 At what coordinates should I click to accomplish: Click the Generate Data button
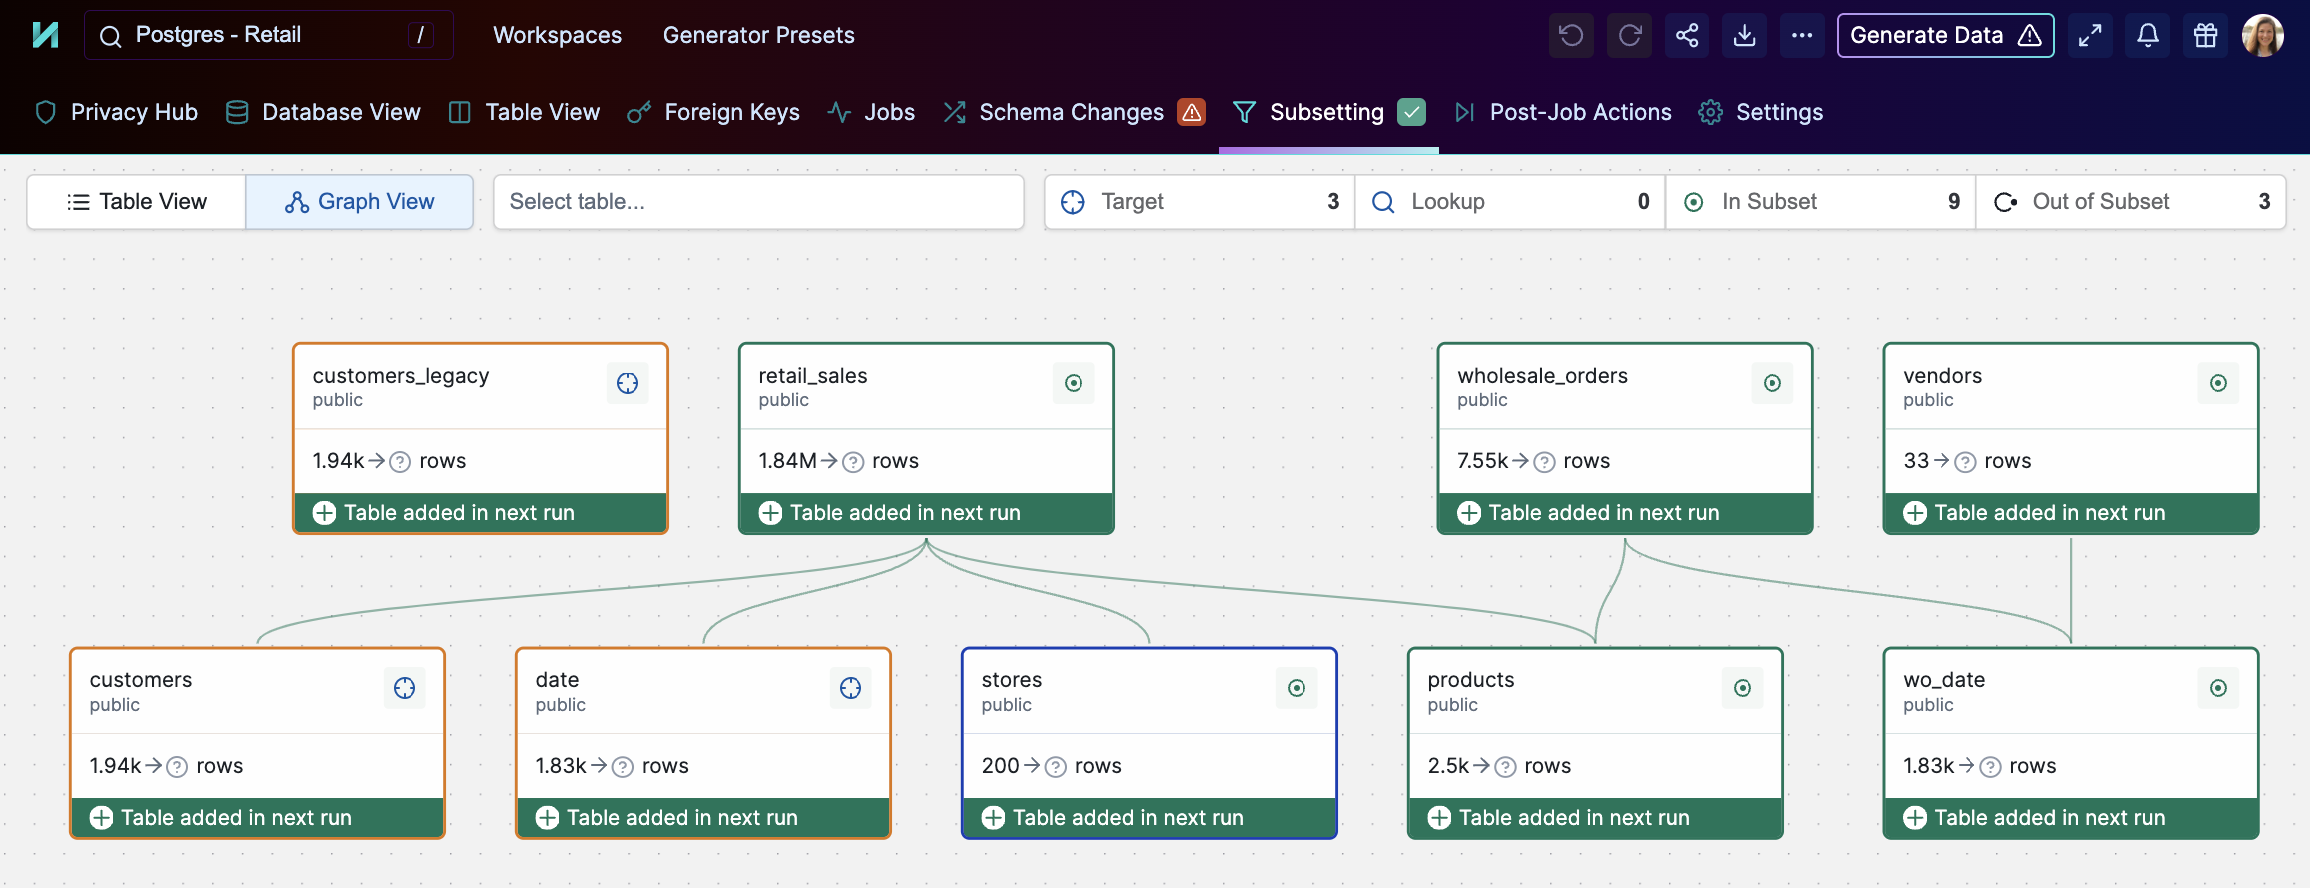[x=1945, y=36]
